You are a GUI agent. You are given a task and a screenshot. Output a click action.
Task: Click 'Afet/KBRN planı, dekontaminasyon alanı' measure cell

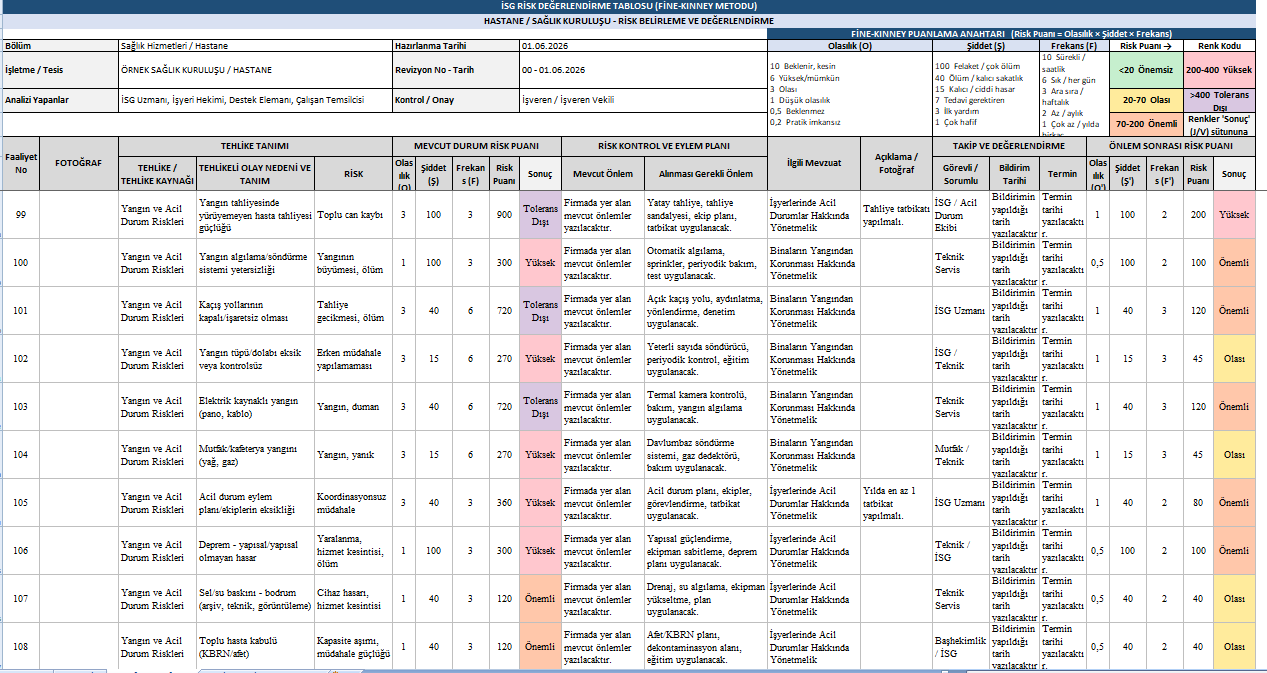[x=705, y=646]
